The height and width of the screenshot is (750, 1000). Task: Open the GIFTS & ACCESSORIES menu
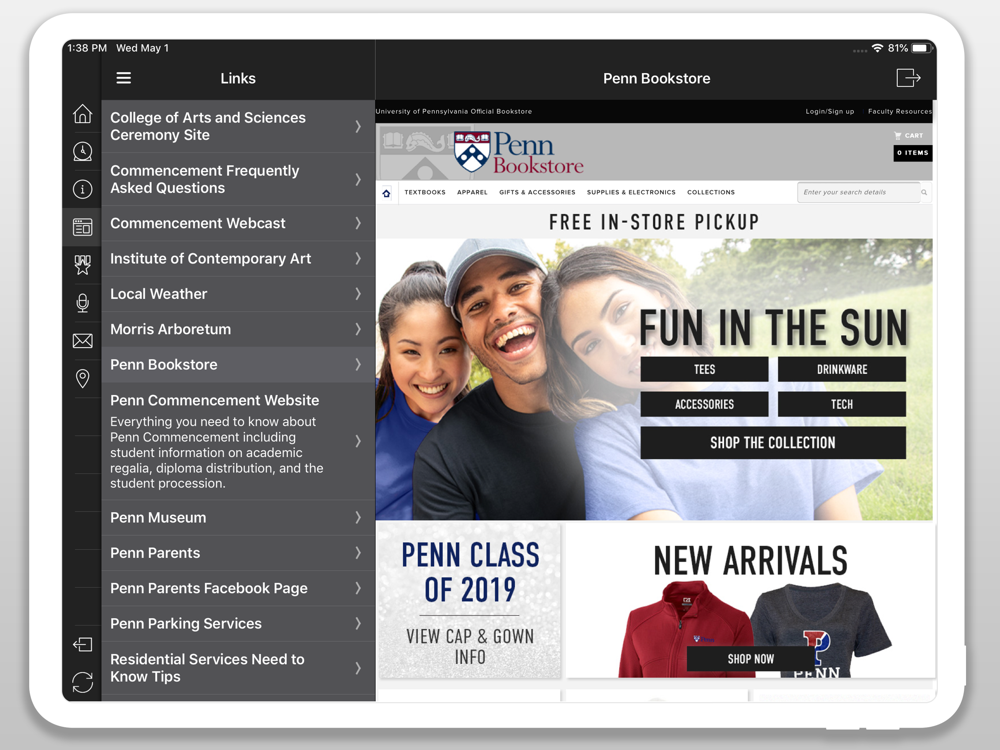click(x=537, y=192)
